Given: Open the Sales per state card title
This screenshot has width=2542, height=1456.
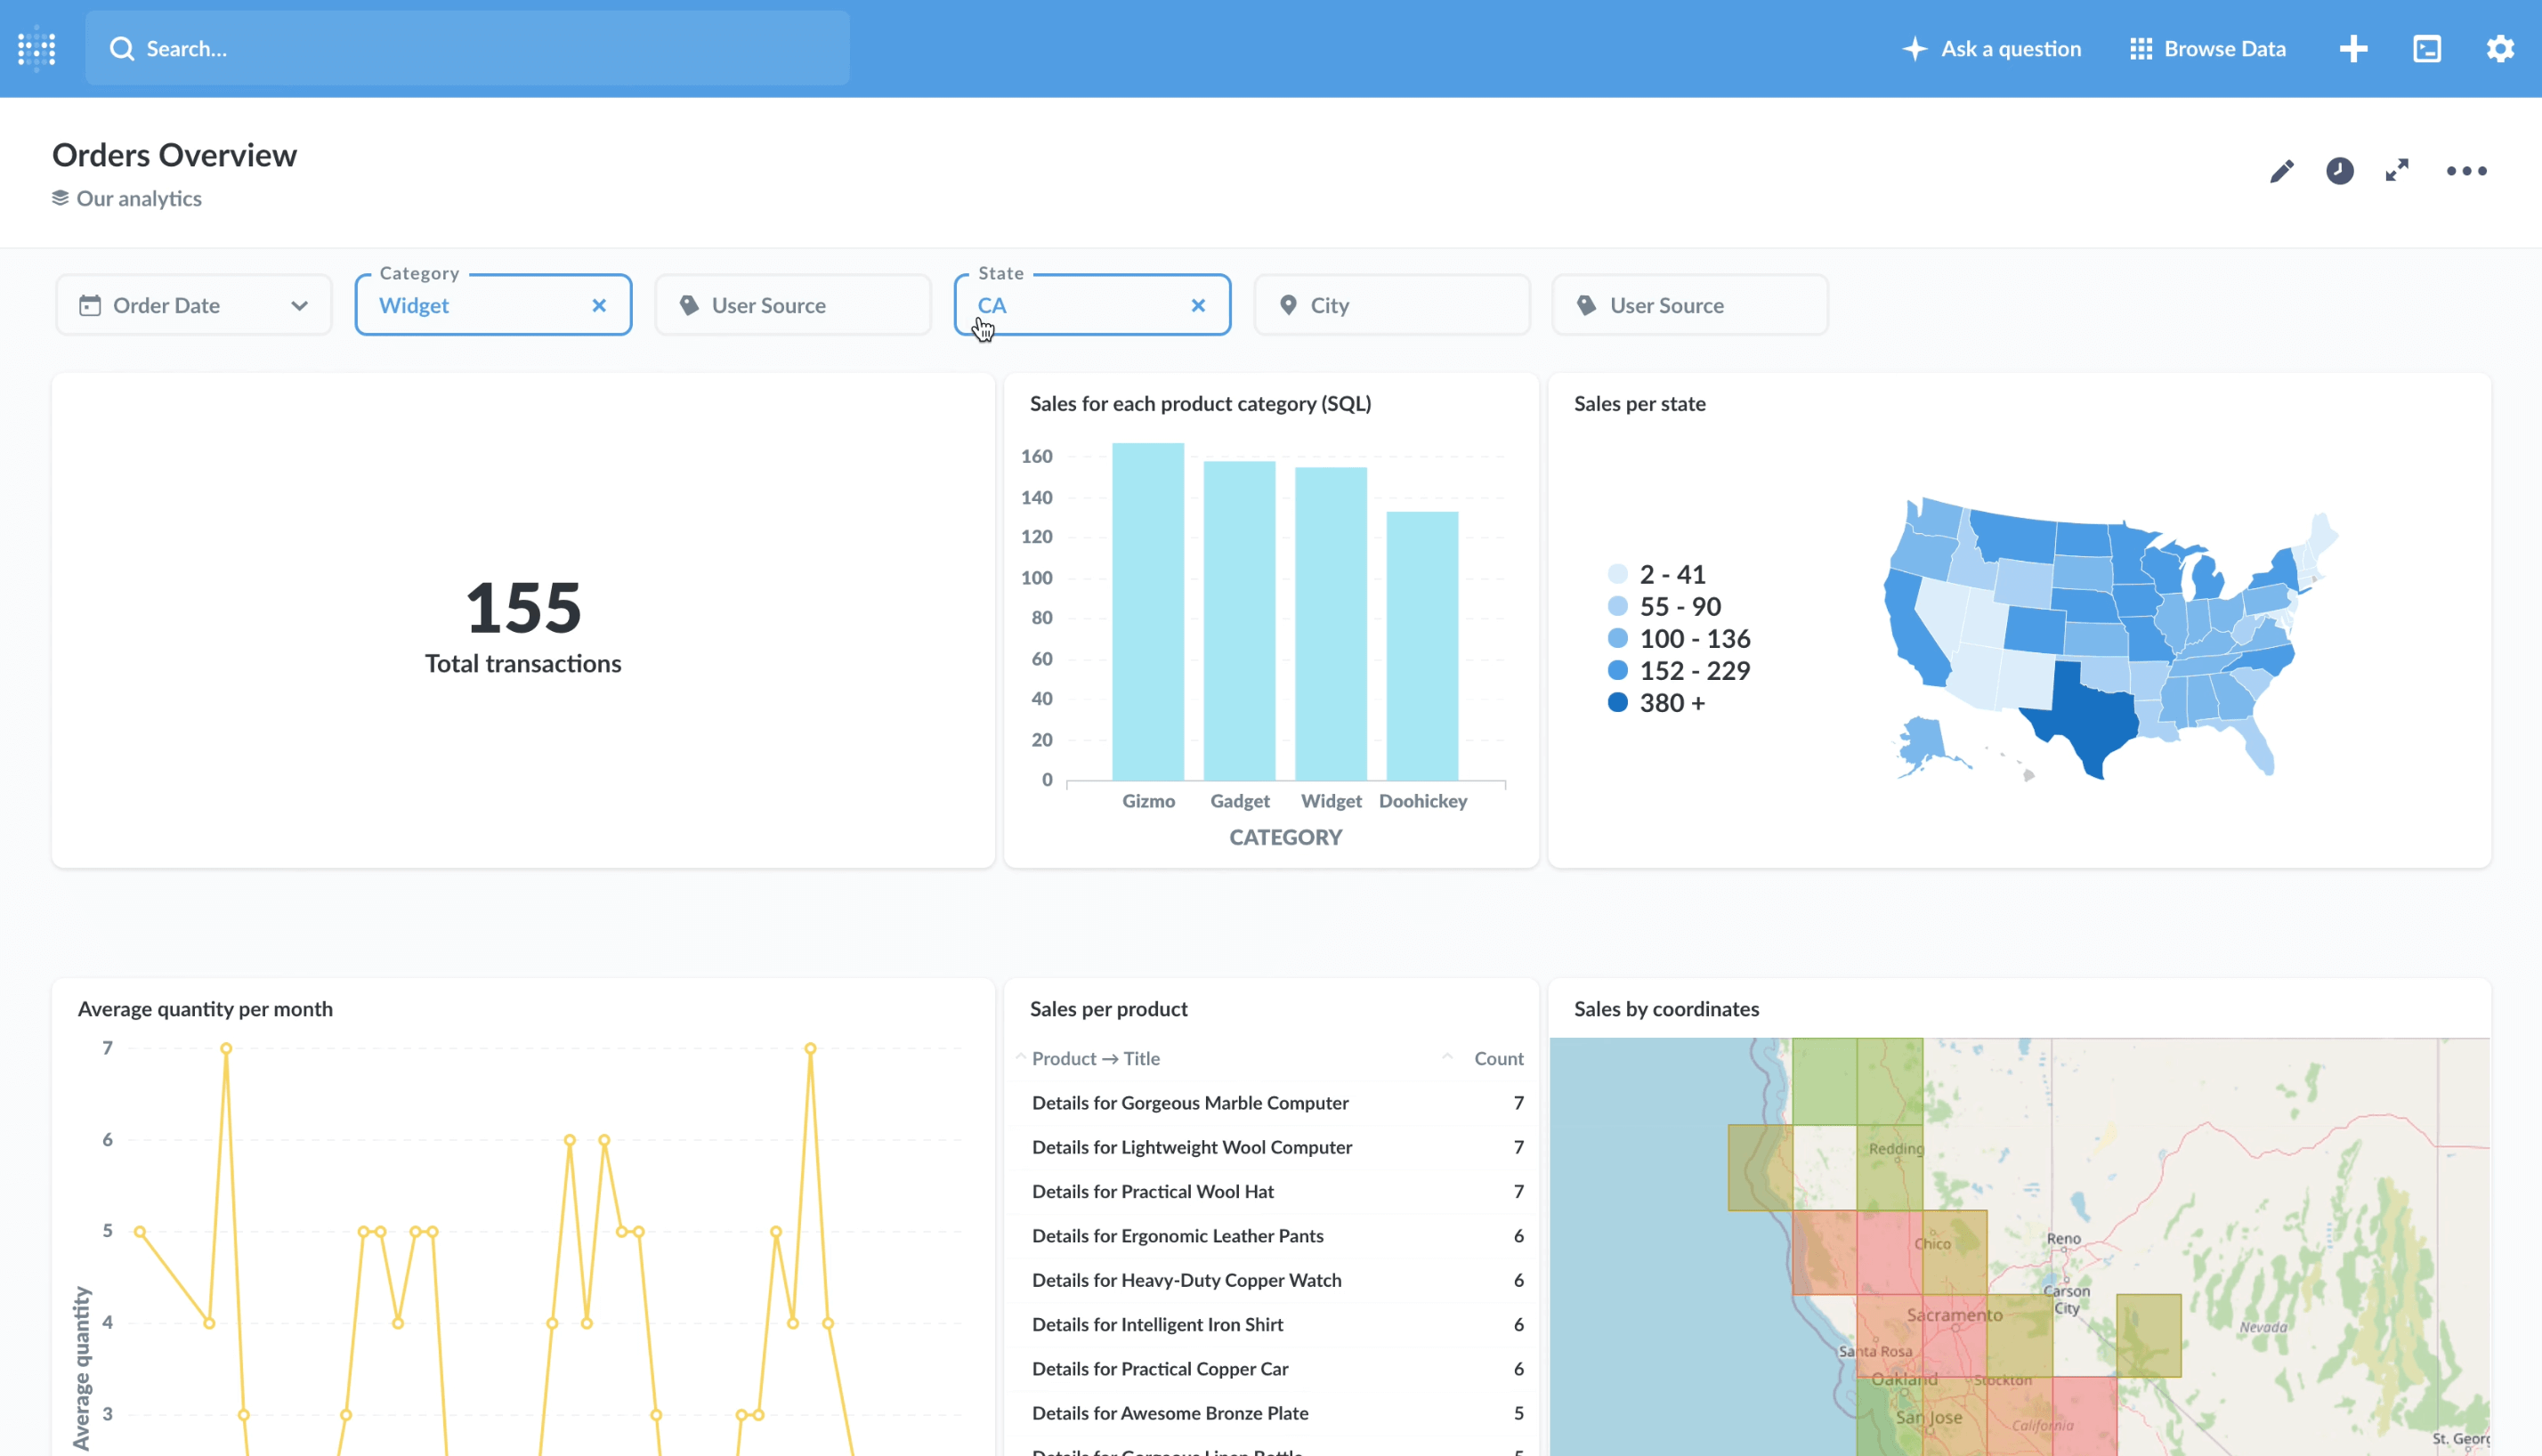Looking at the screenshot, I should 1639,403.
